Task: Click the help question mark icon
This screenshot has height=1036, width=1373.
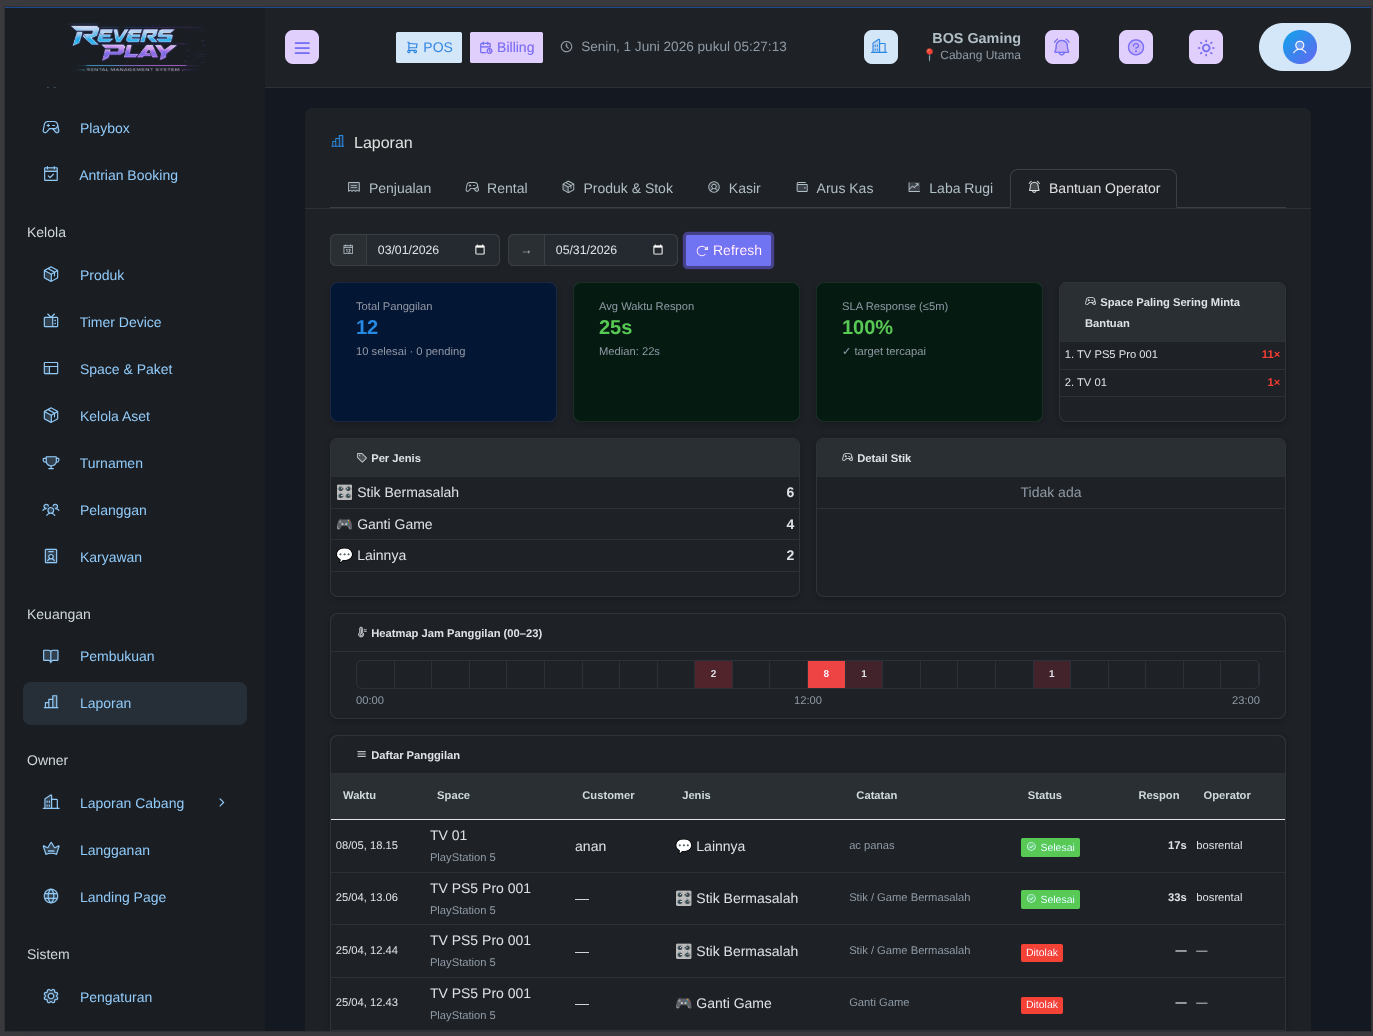Action: [x=1136, y=47]
